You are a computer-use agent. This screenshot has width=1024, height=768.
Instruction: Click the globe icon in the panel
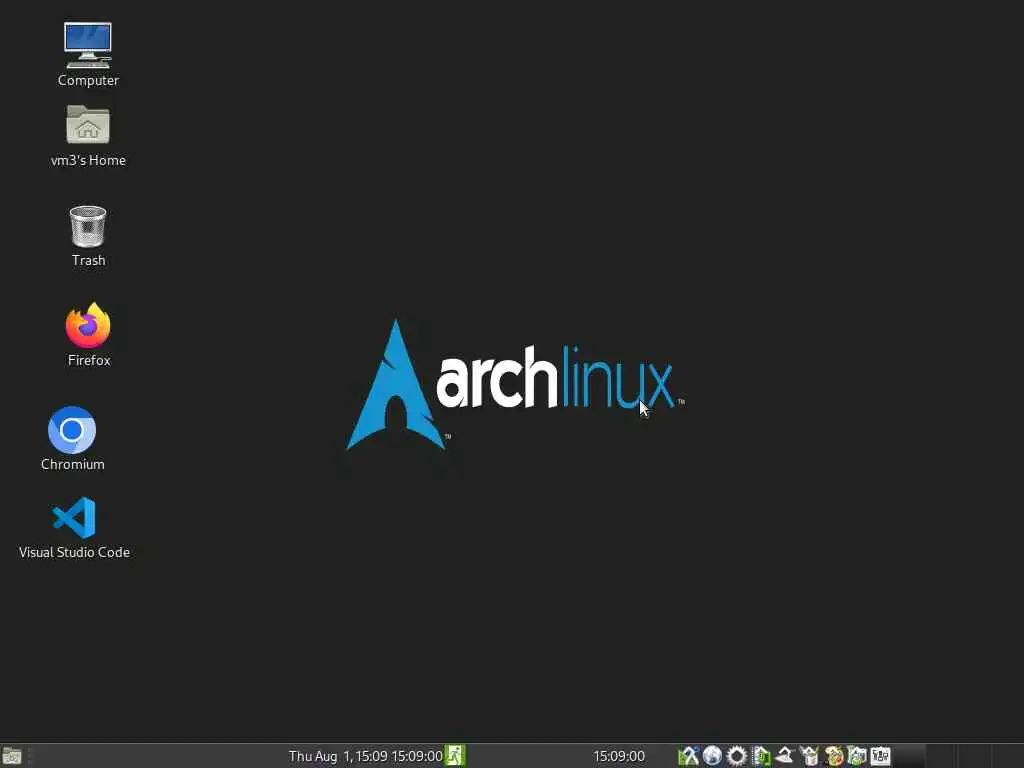point(712,756)
